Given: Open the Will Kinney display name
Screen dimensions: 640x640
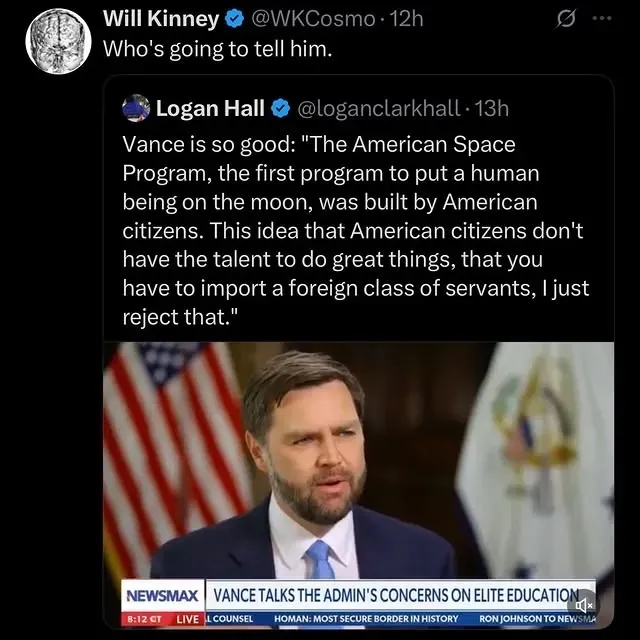Looking at the screenshot, I should coord(161,19).
